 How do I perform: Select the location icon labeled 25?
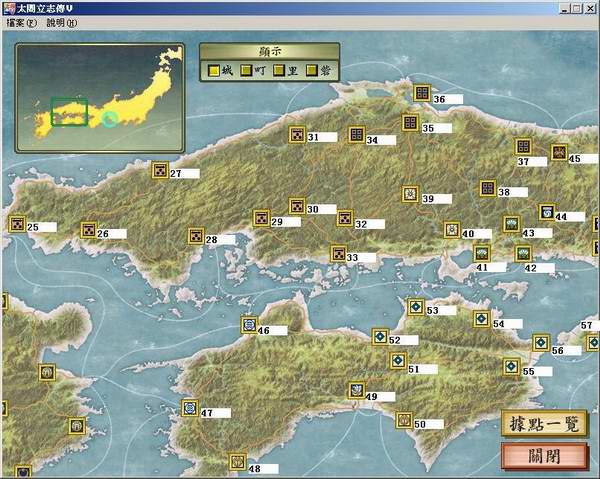(x=17, y=224)
